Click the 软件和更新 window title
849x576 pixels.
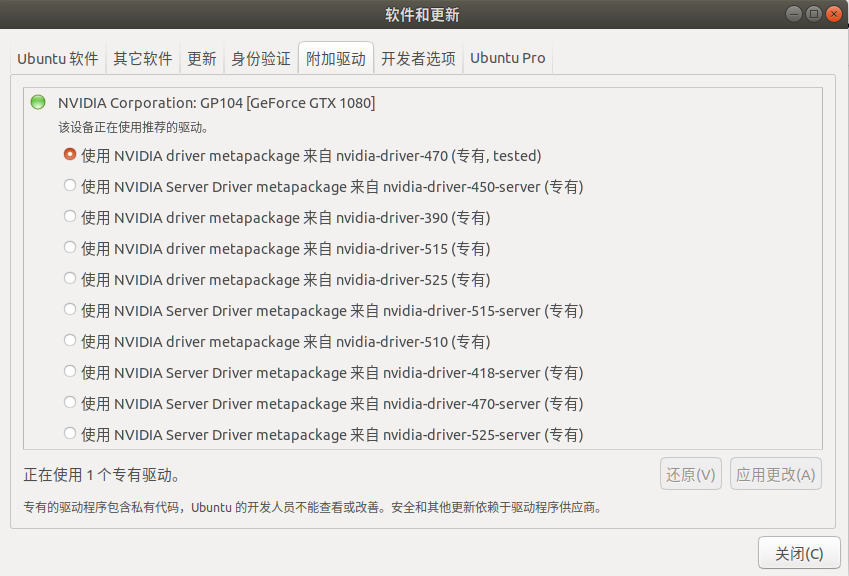click(422, 15)
